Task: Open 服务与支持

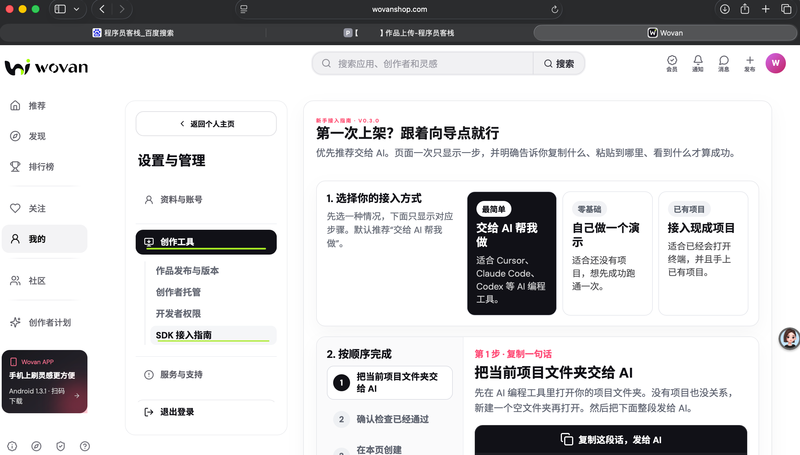Action: point(206,374)
